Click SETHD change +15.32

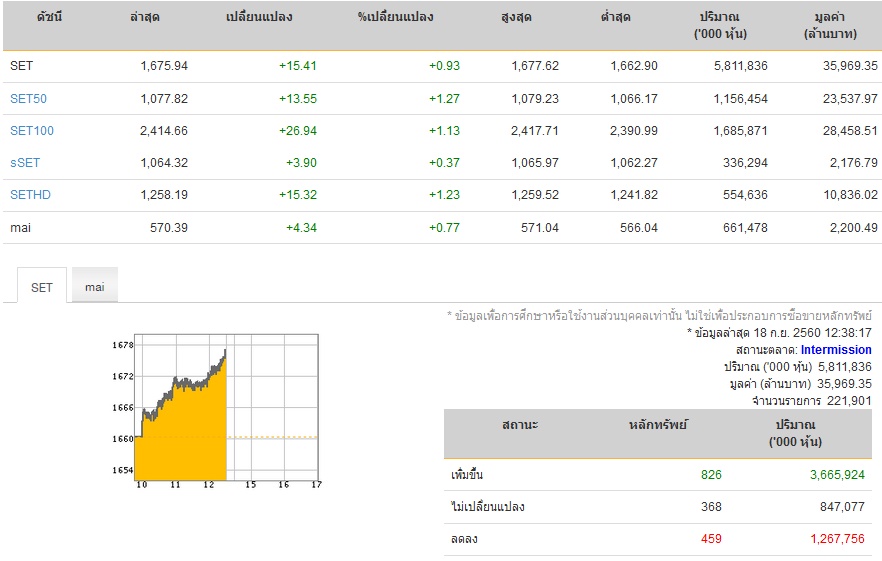[x=298, y=195]
